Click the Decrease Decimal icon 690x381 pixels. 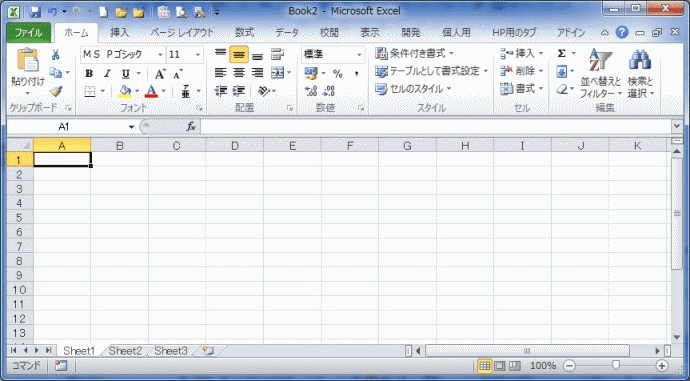click(x=329, y=91)
